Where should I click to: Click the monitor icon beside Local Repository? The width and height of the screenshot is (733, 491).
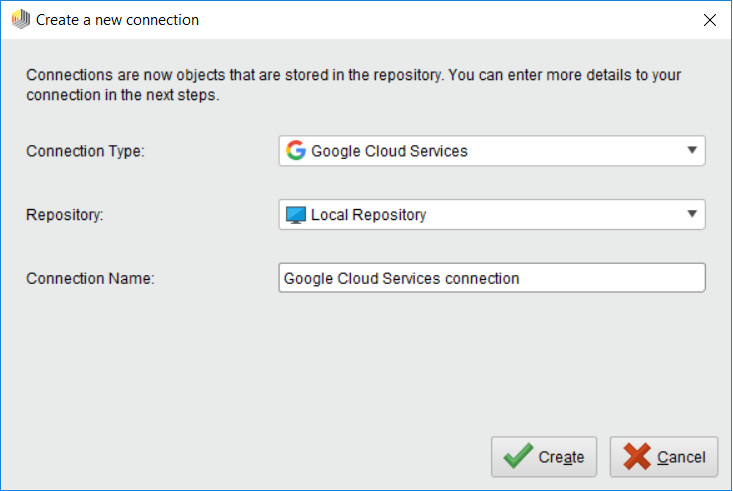click(295, 215)
